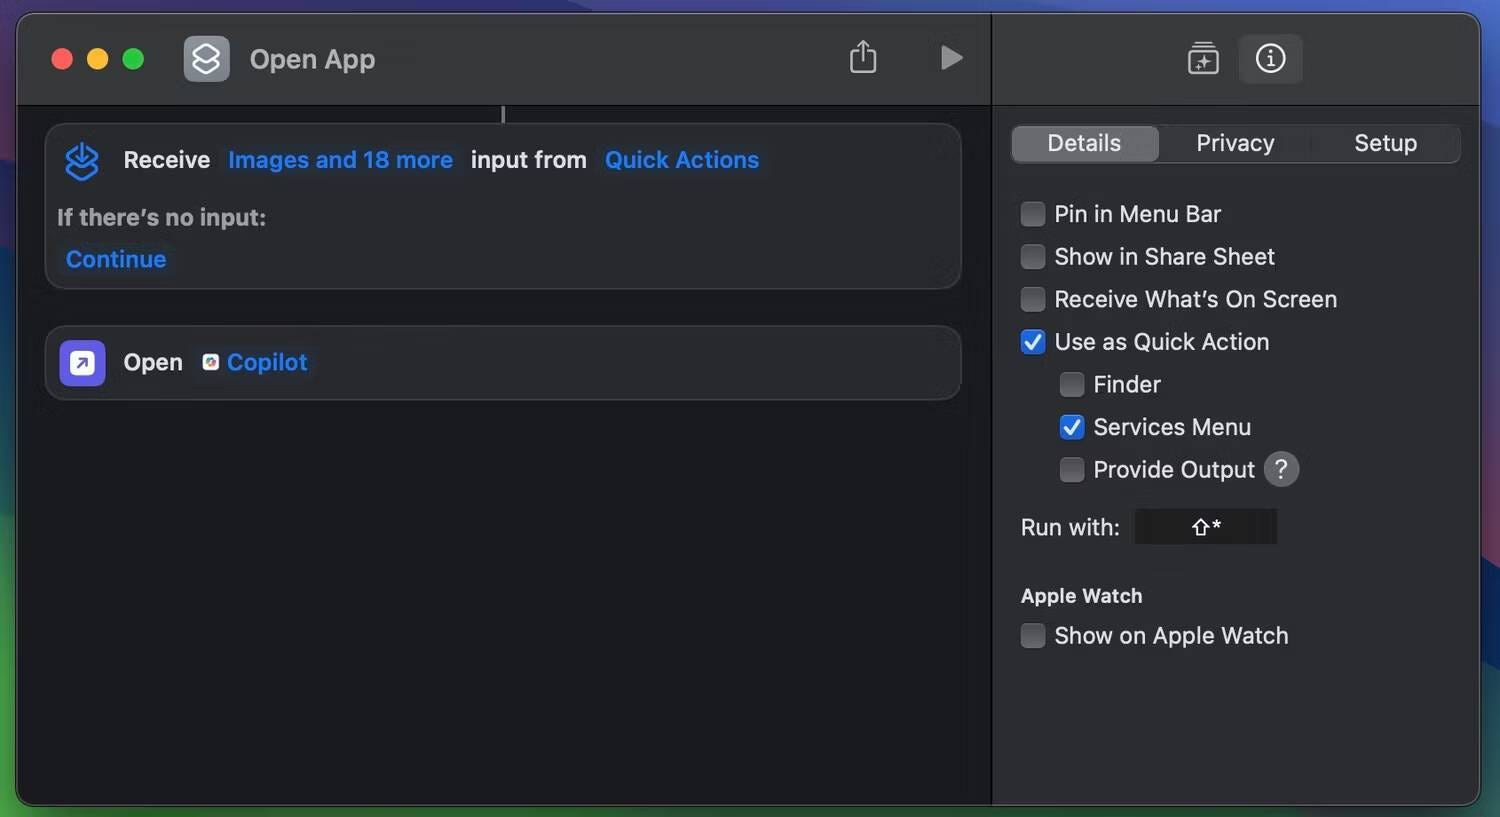Toggle Receive What's On Screen
This screenshot has height=817, width=1500.
1032,298
